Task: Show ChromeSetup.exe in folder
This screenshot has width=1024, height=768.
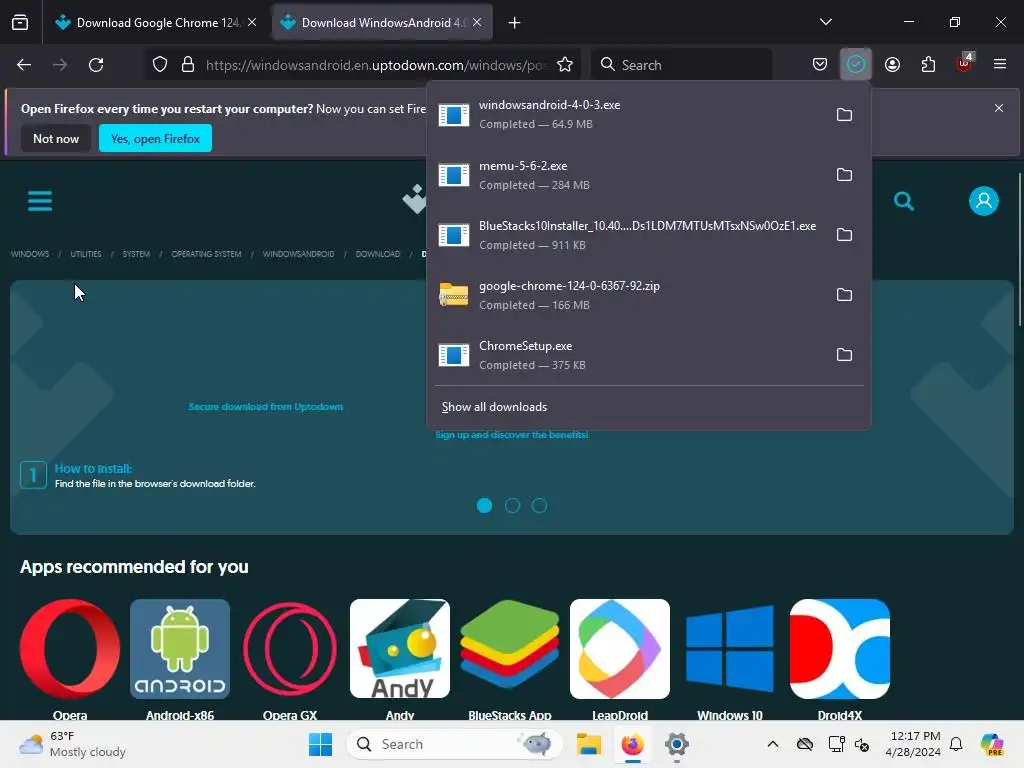Action: coord(844,355)
